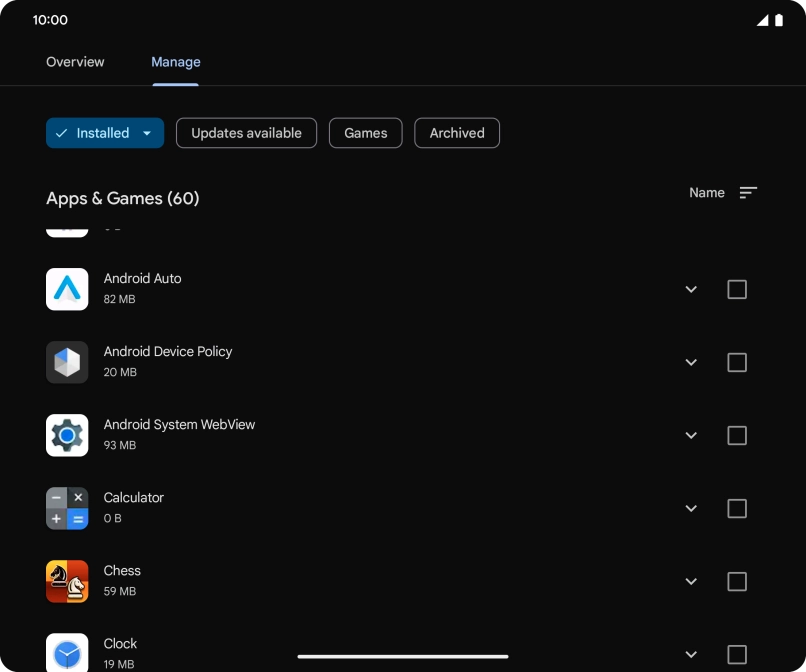Tap the Android System WebView gear icon
Screen dimensions: 806x672
[67, 435]
